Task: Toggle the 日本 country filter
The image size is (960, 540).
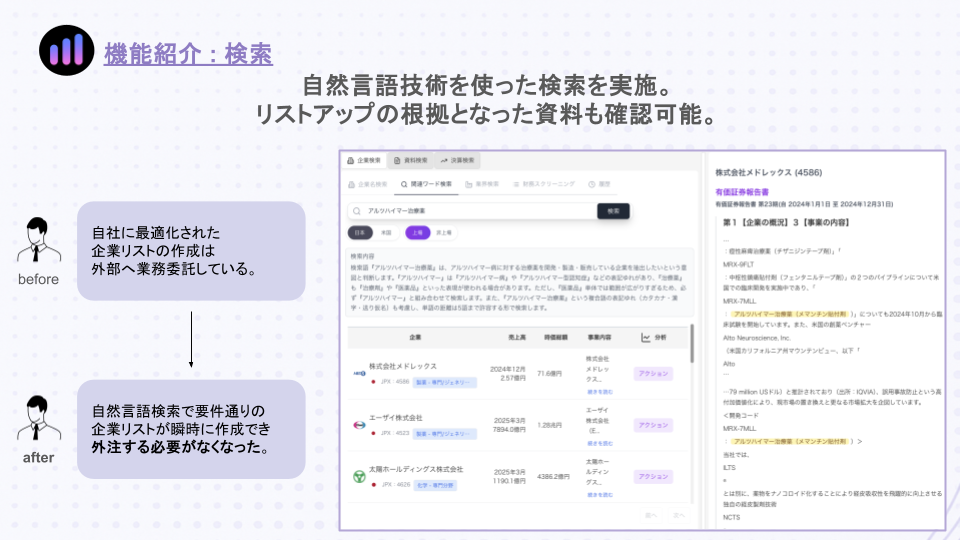Action: tap(358, 232)
